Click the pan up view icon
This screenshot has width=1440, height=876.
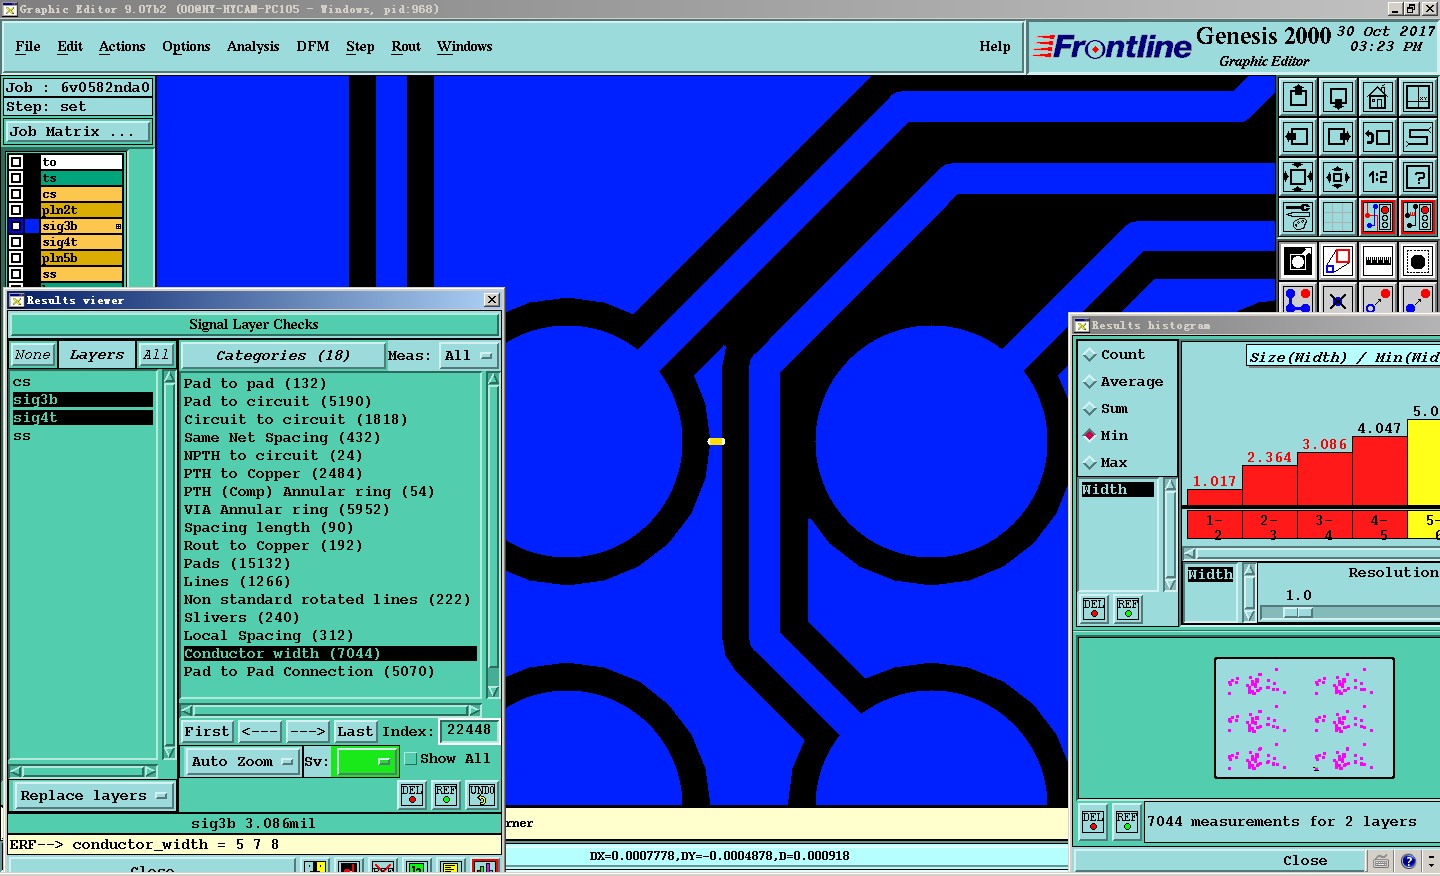(x=1298, y=97)
